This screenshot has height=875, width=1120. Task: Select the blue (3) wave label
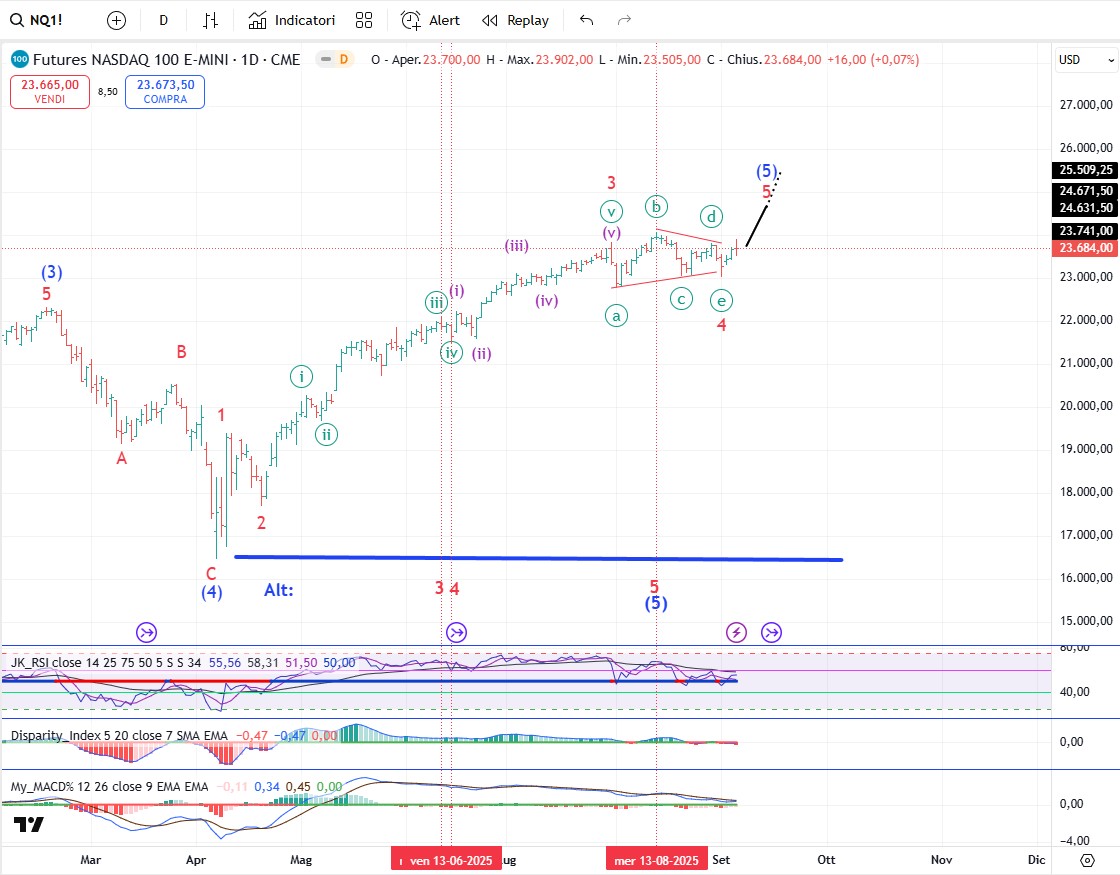click(x=51, y=272)
